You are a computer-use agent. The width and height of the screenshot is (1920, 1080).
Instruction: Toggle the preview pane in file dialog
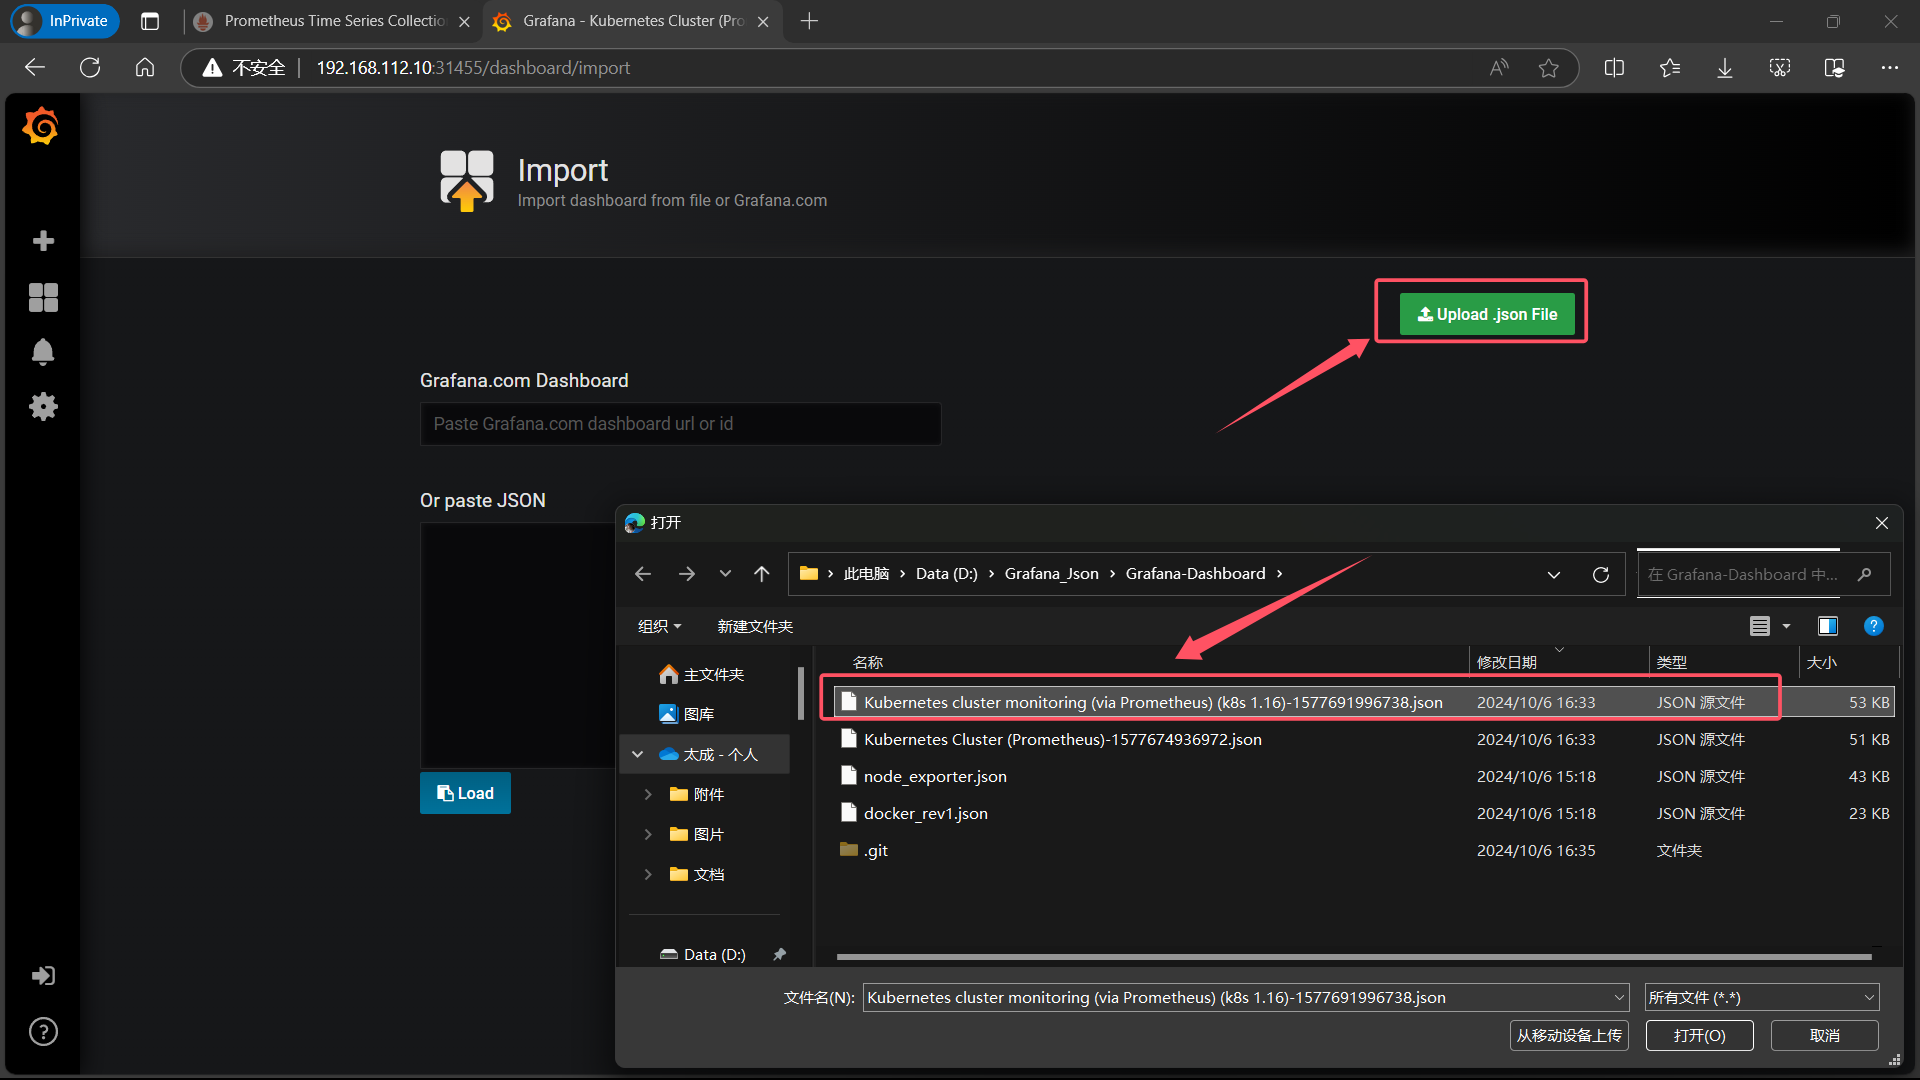click(1827, 626)
